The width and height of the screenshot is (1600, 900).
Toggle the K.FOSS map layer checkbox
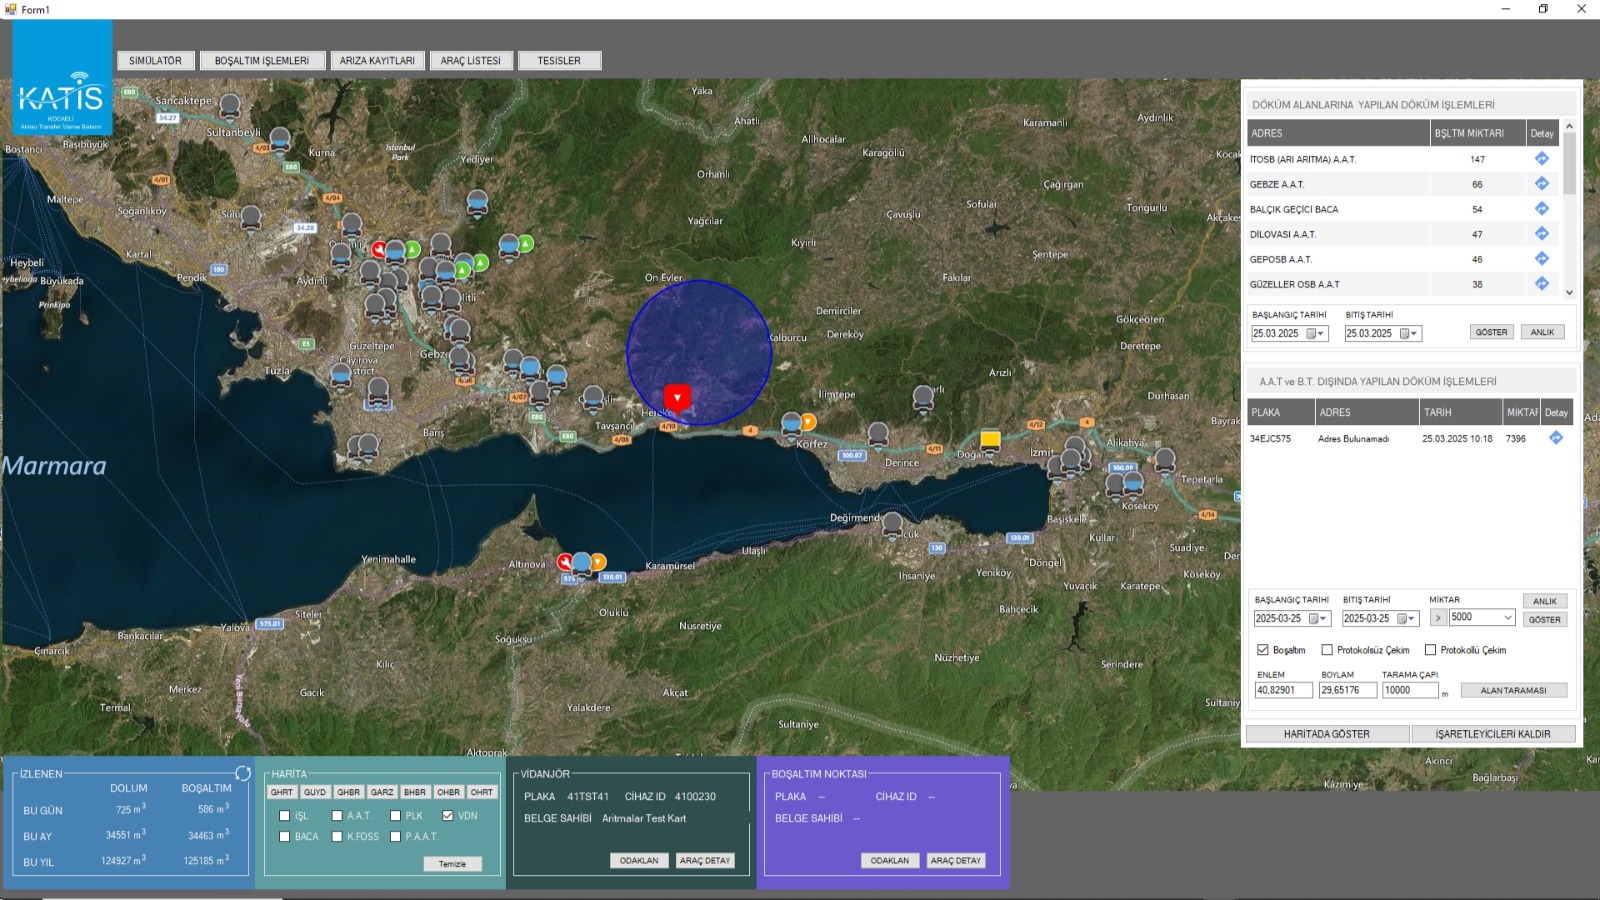click(337, 837)
